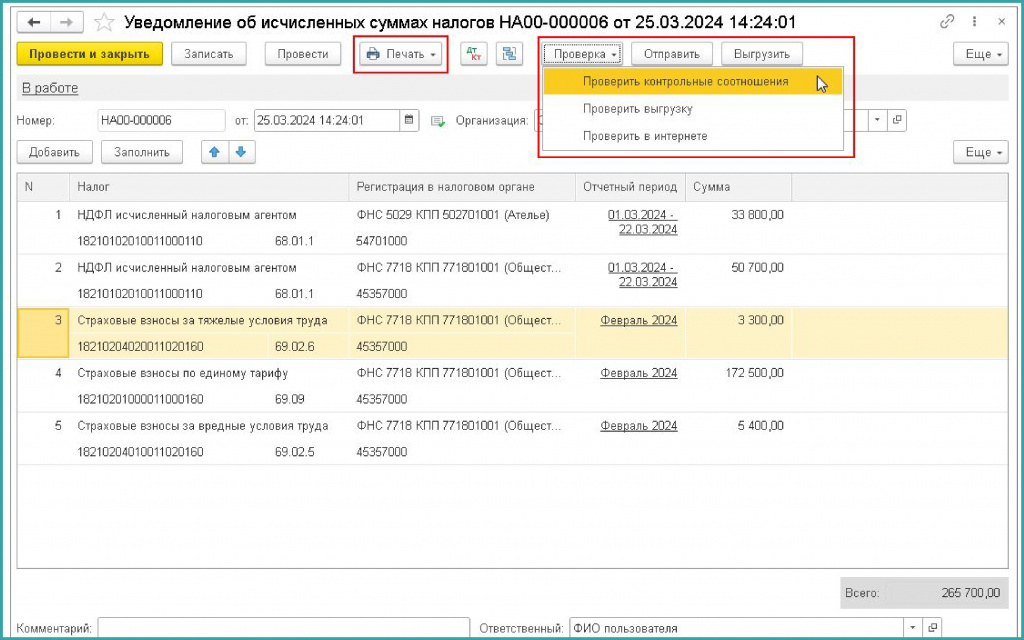Open period link for row 1 НДФЛ
The image size is (1024, 640).
(642, 222)
